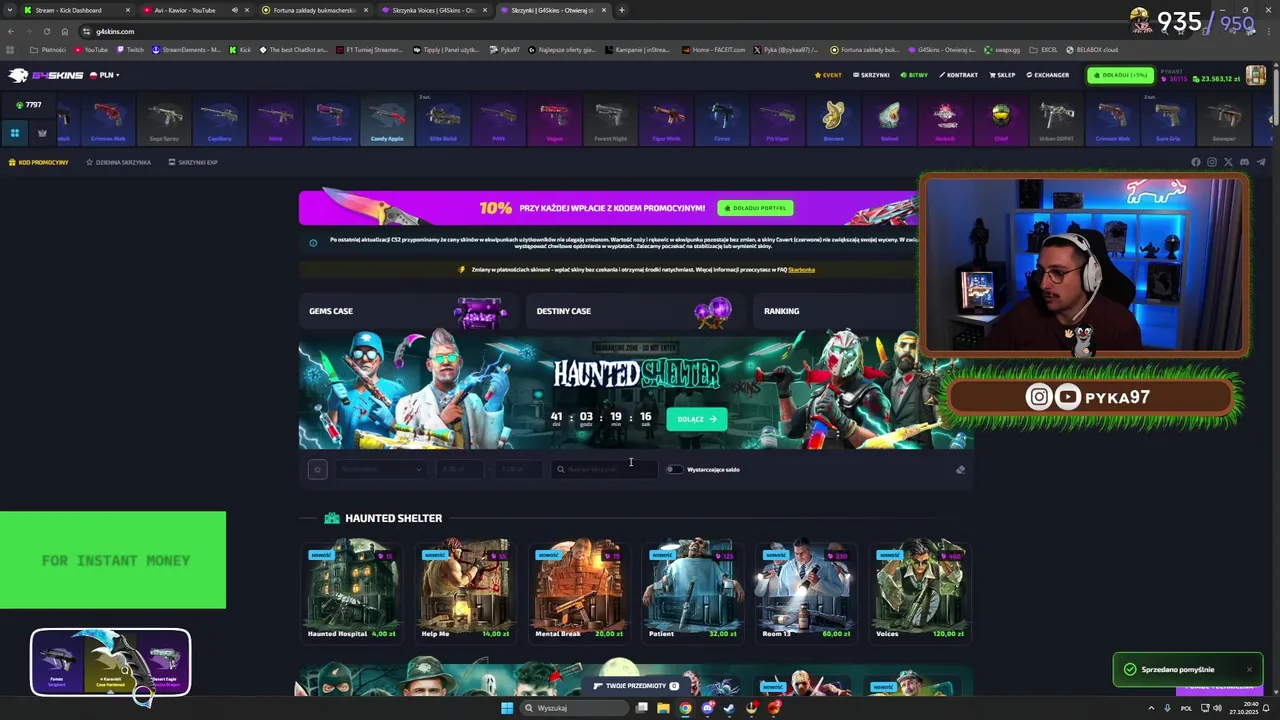This screenshot has width=1280, height=720.
Task: Open the KONTRAKT menu item
Action: pos(958,75)
